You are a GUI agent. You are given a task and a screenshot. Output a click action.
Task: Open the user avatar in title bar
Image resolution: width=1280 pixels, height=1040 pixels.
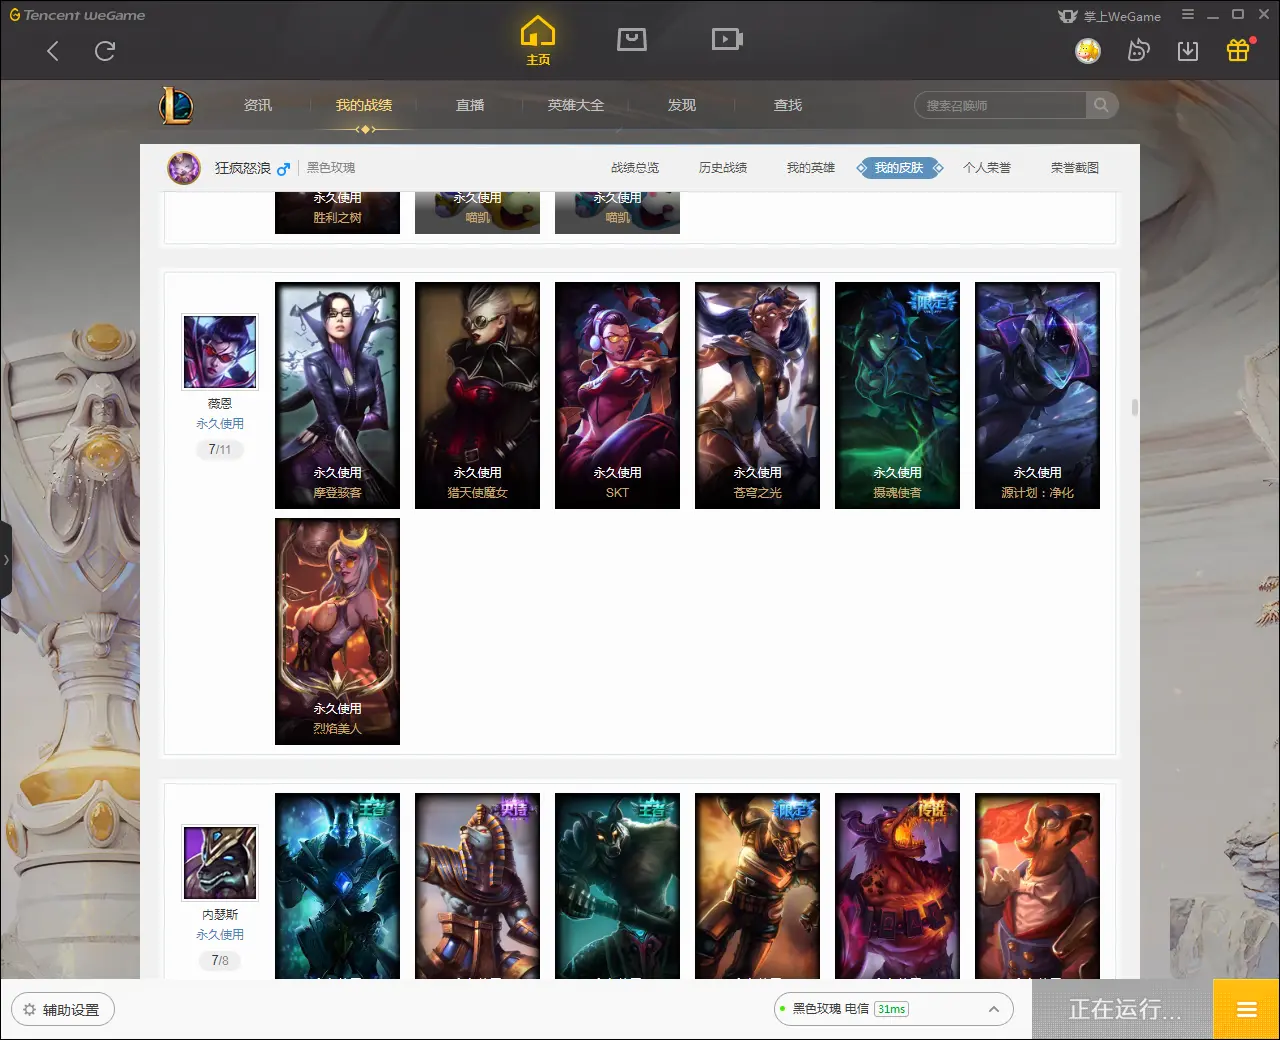point(1088,50)
